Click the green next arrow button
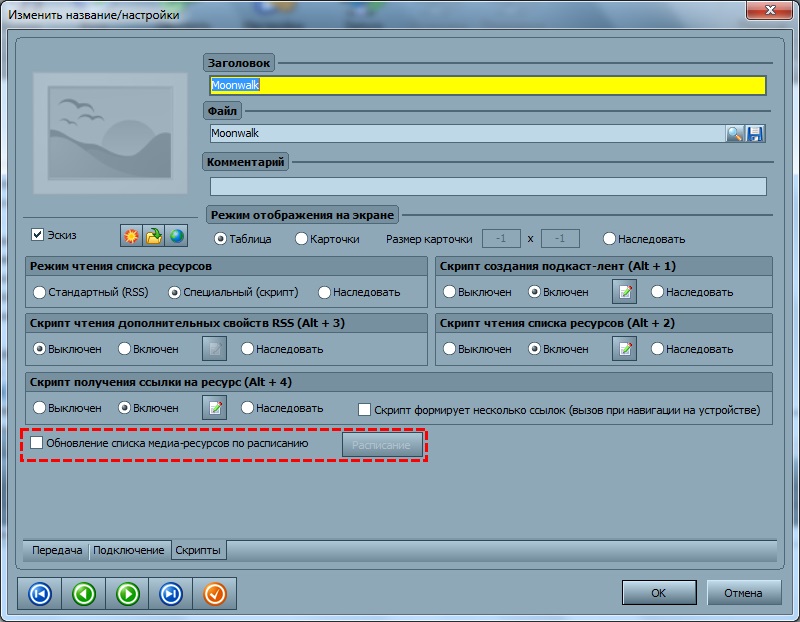Screen dimensions: 800x622 [x=127, y=594]
